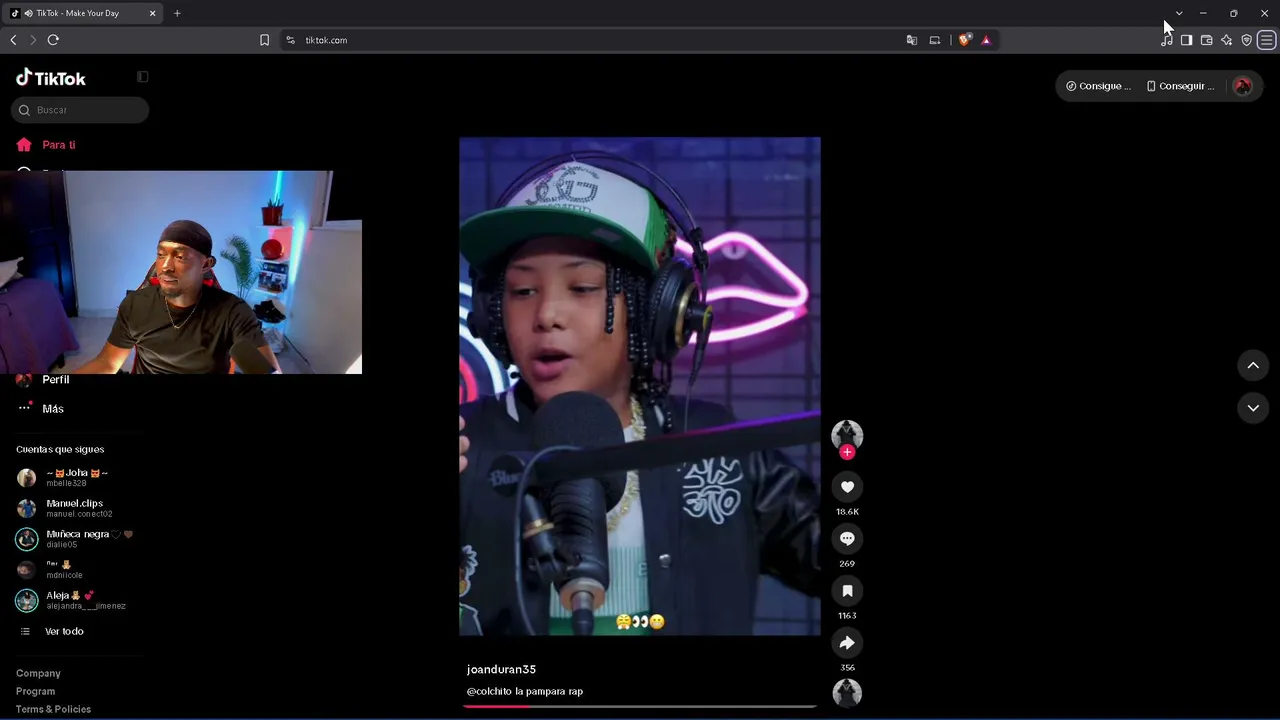This screenshot has width=1280, height=720.
Task: Click the install/cast icon in address bar
Action: pos(935,40)
